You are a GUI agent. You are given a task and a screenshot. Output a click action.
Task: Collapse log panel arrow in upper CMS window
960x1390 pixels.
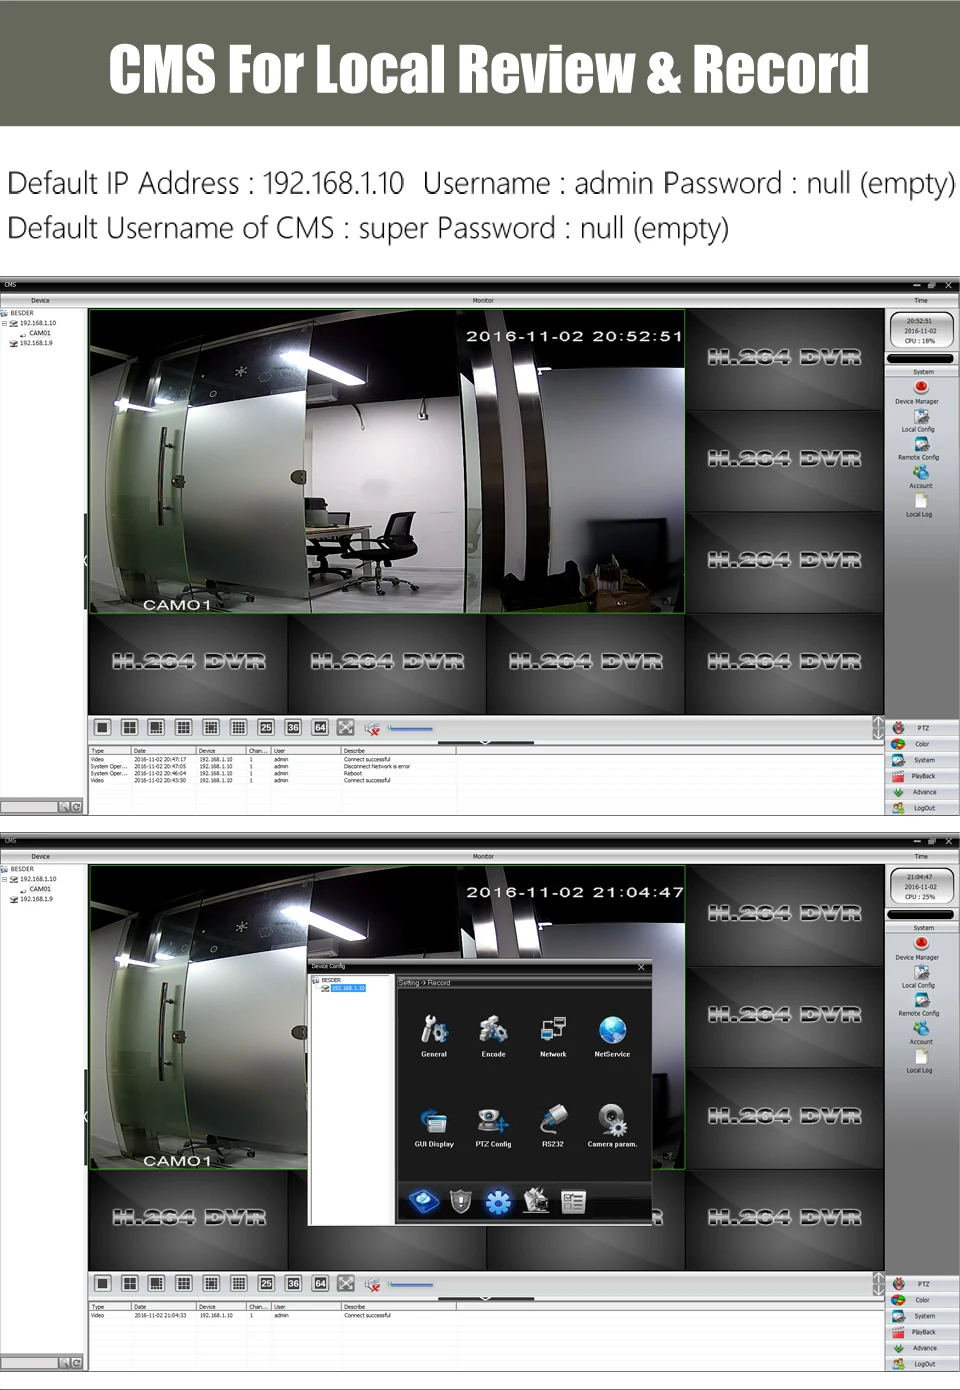pyautogui.click(x=485, y=742)
